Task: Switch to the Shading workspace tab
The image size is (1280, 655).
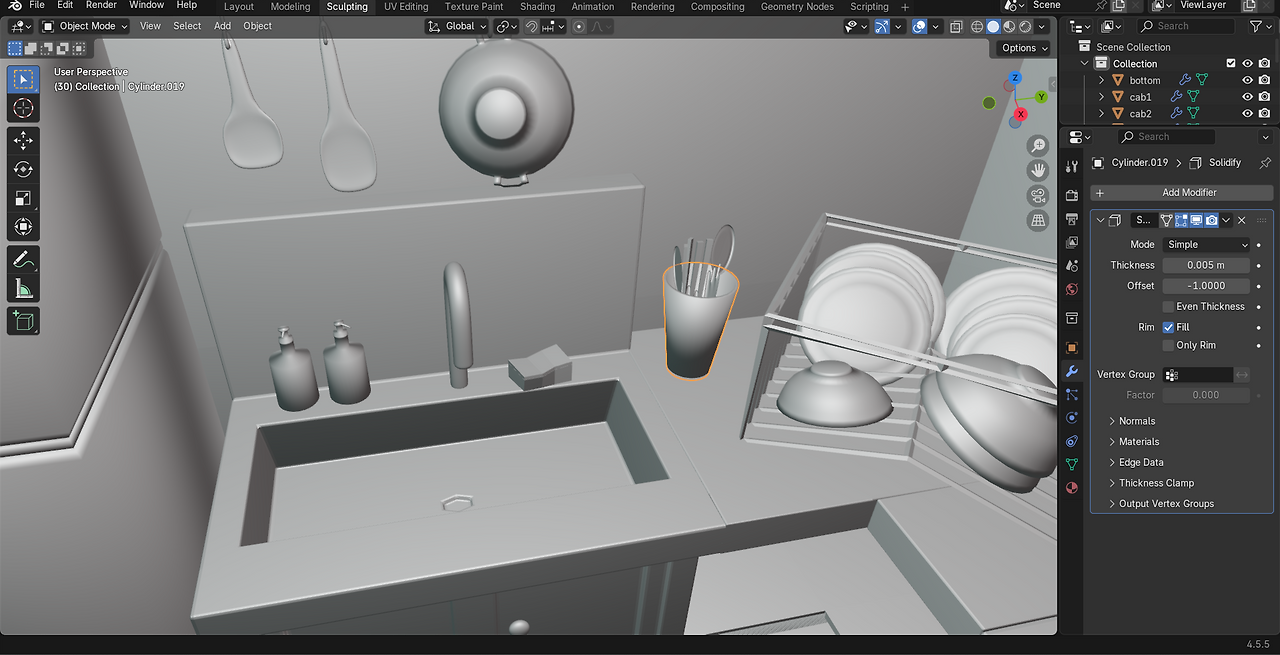Action: click(537, 7)
